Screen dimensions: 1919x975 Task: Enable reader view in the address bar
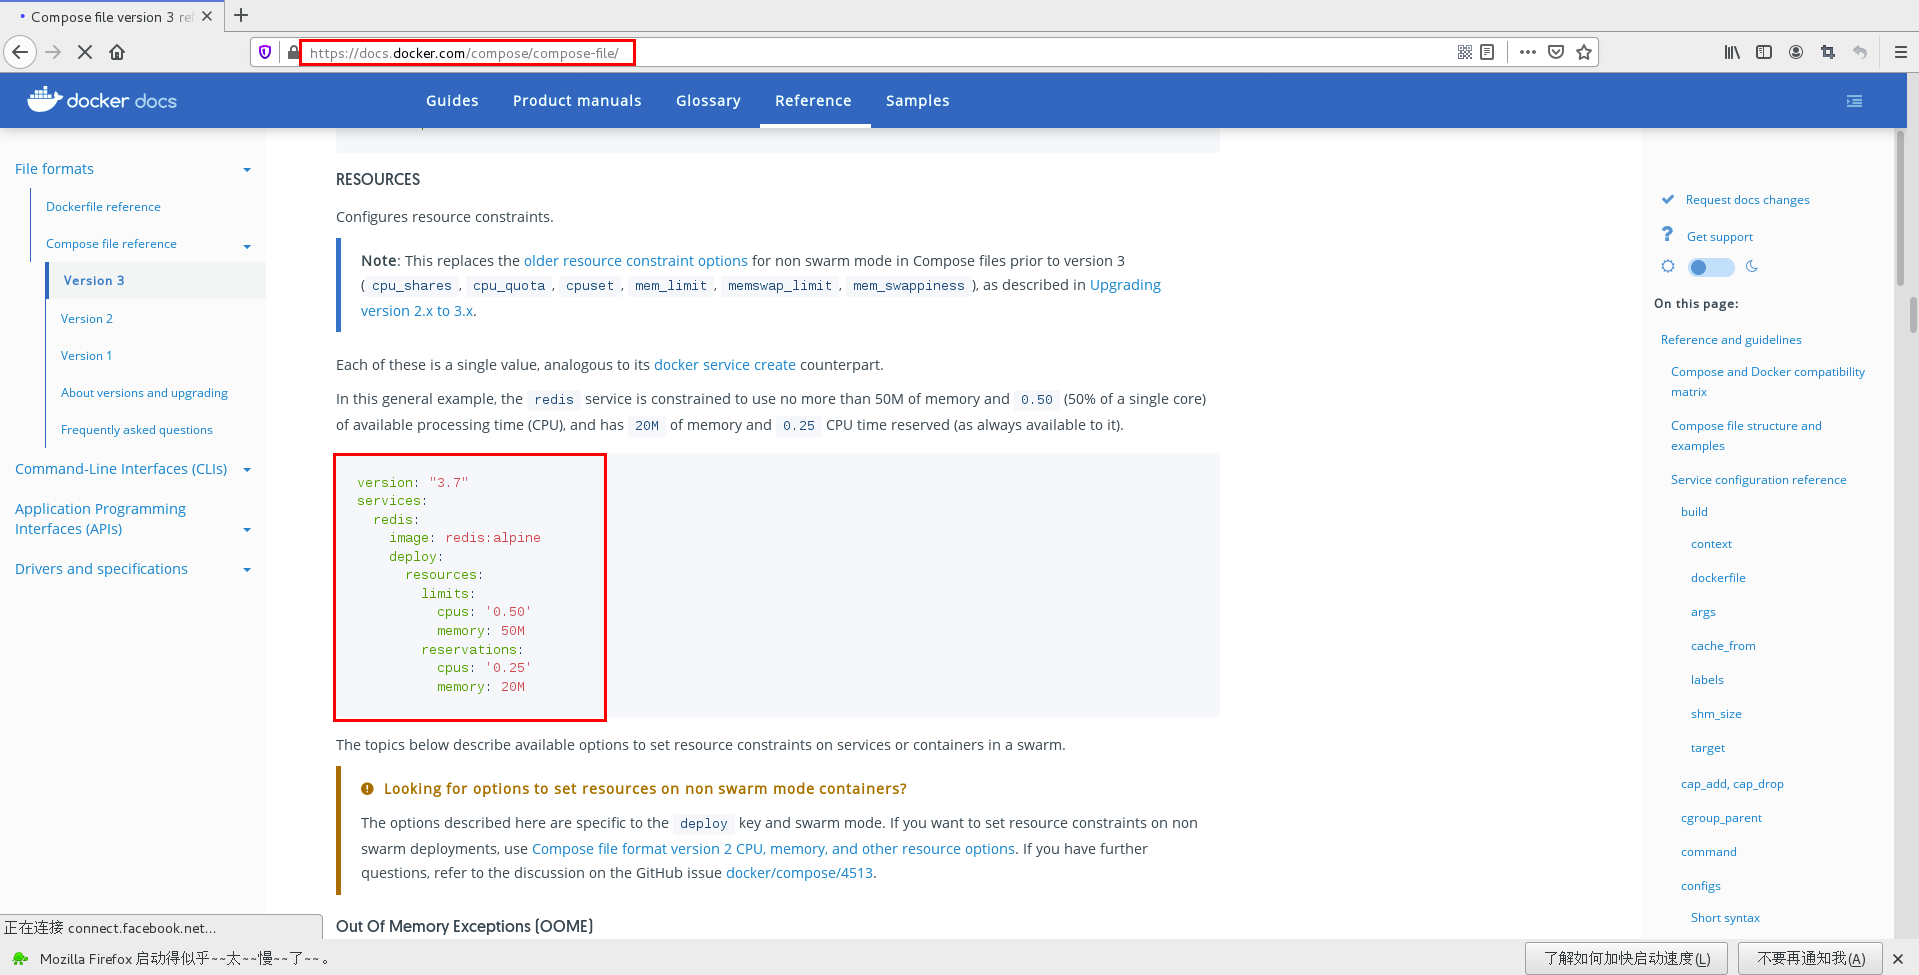(x=1486, y=51)
